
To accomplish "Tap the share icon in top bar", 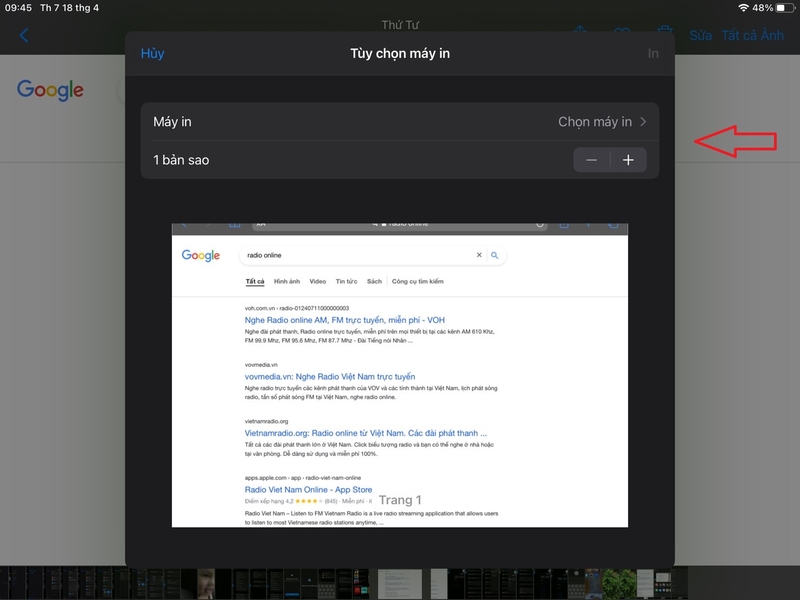I will pyautogui.click(x=580, y=31).
